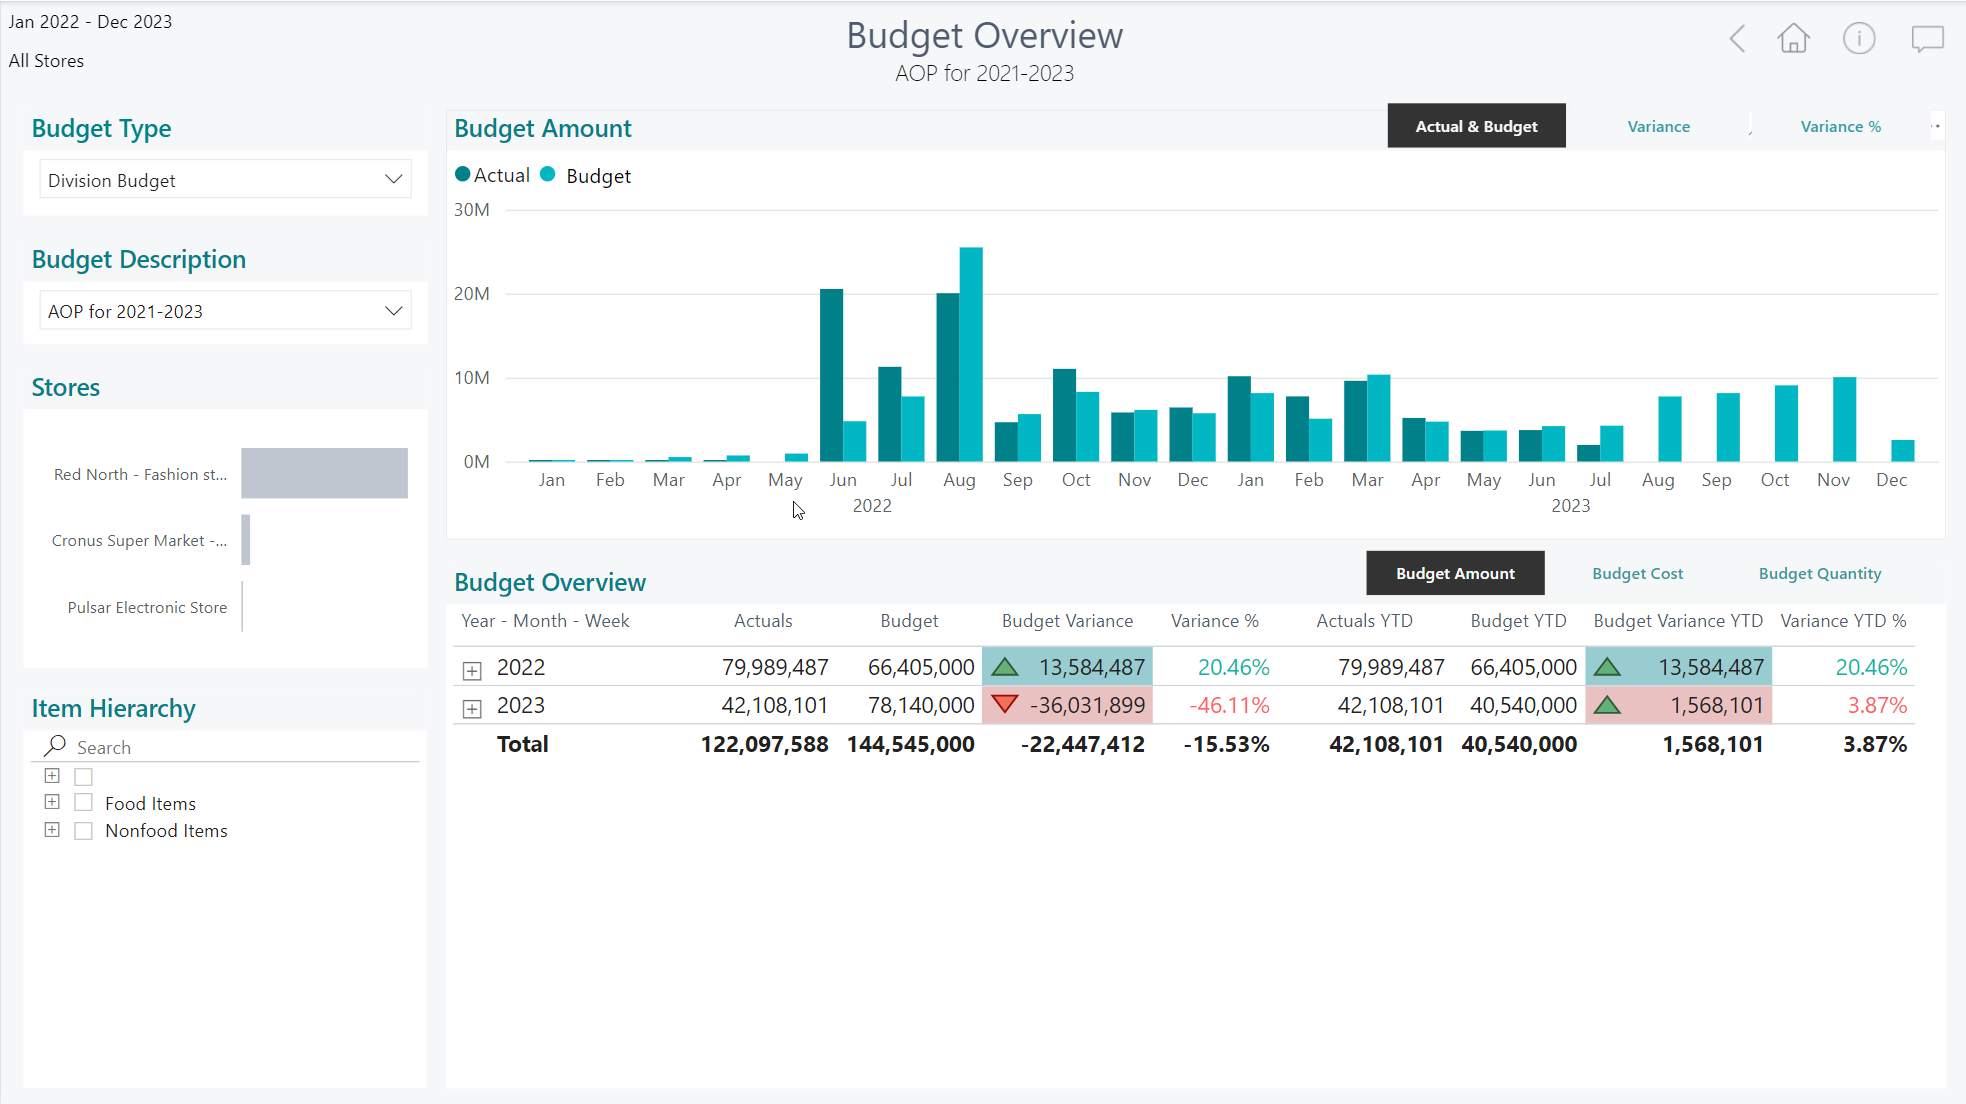Image resolution: width=1966 pixels, height=1104 pixels.
Task: Click the search magnifier icon in Item Hierarchy
Action: [x=55, y=746]
